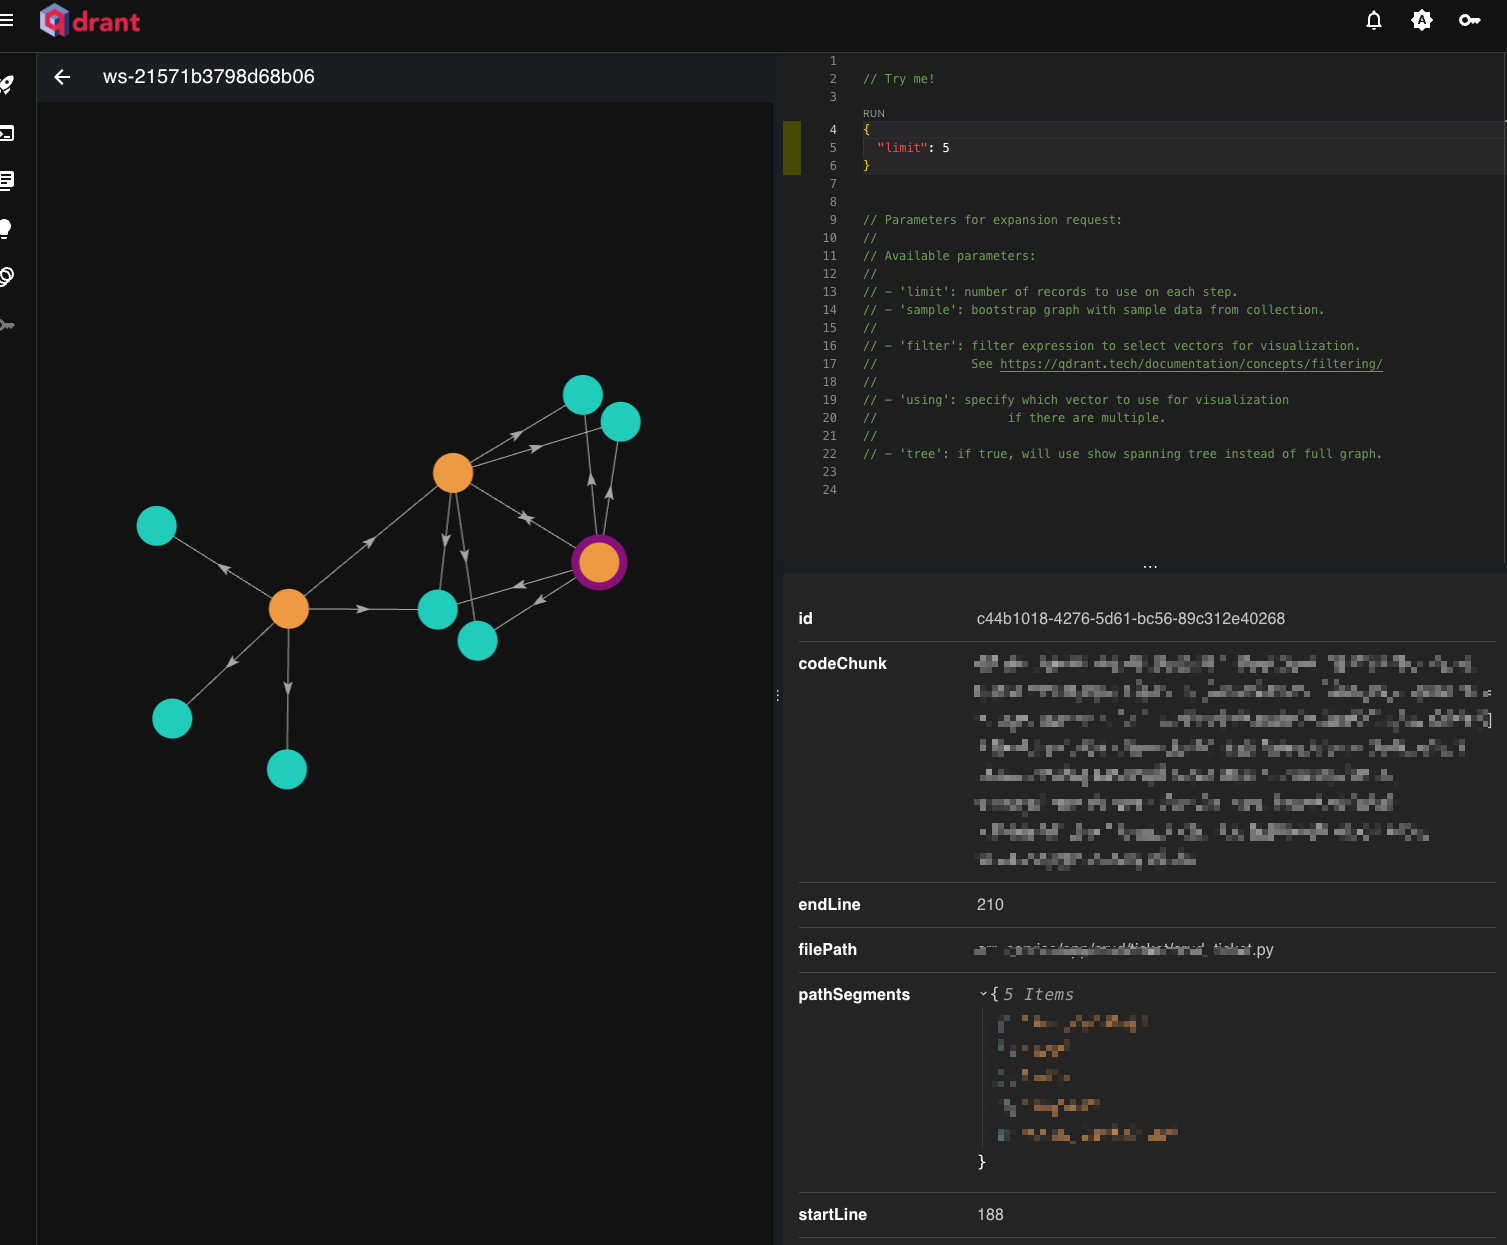Select the top orange graph node
The width and height of the screenshot is (1507, 1245).
(x=453, y=473)
